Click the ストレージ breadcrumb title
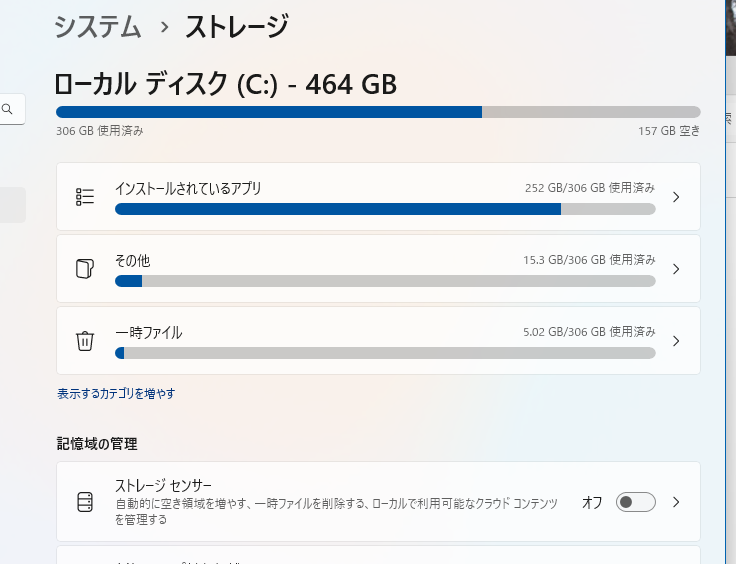Image resolution: width=736 pixels, height=564 pixels. [x=237, y=27]
